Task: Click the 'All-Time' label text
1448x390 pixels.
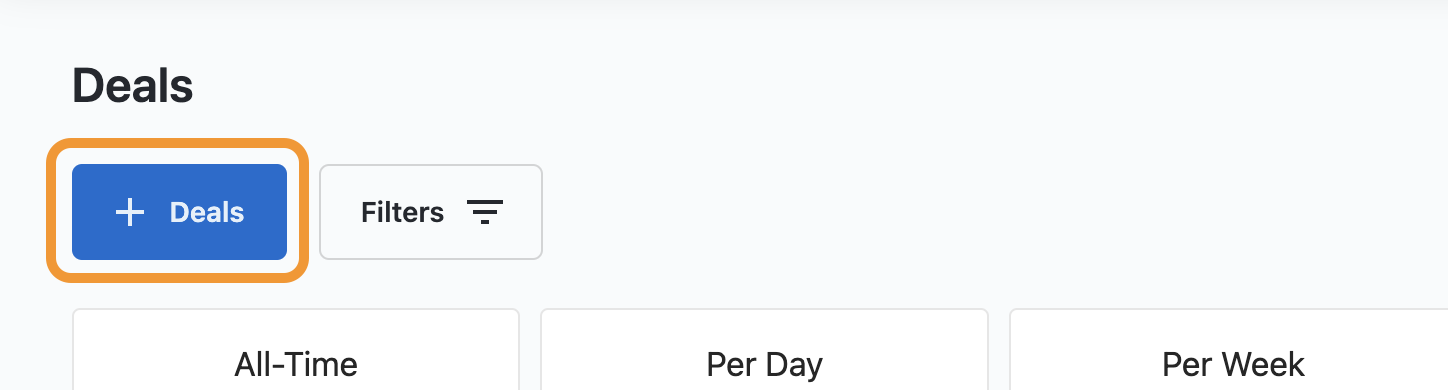Action: pyautogui.click(x=296, y=364)
